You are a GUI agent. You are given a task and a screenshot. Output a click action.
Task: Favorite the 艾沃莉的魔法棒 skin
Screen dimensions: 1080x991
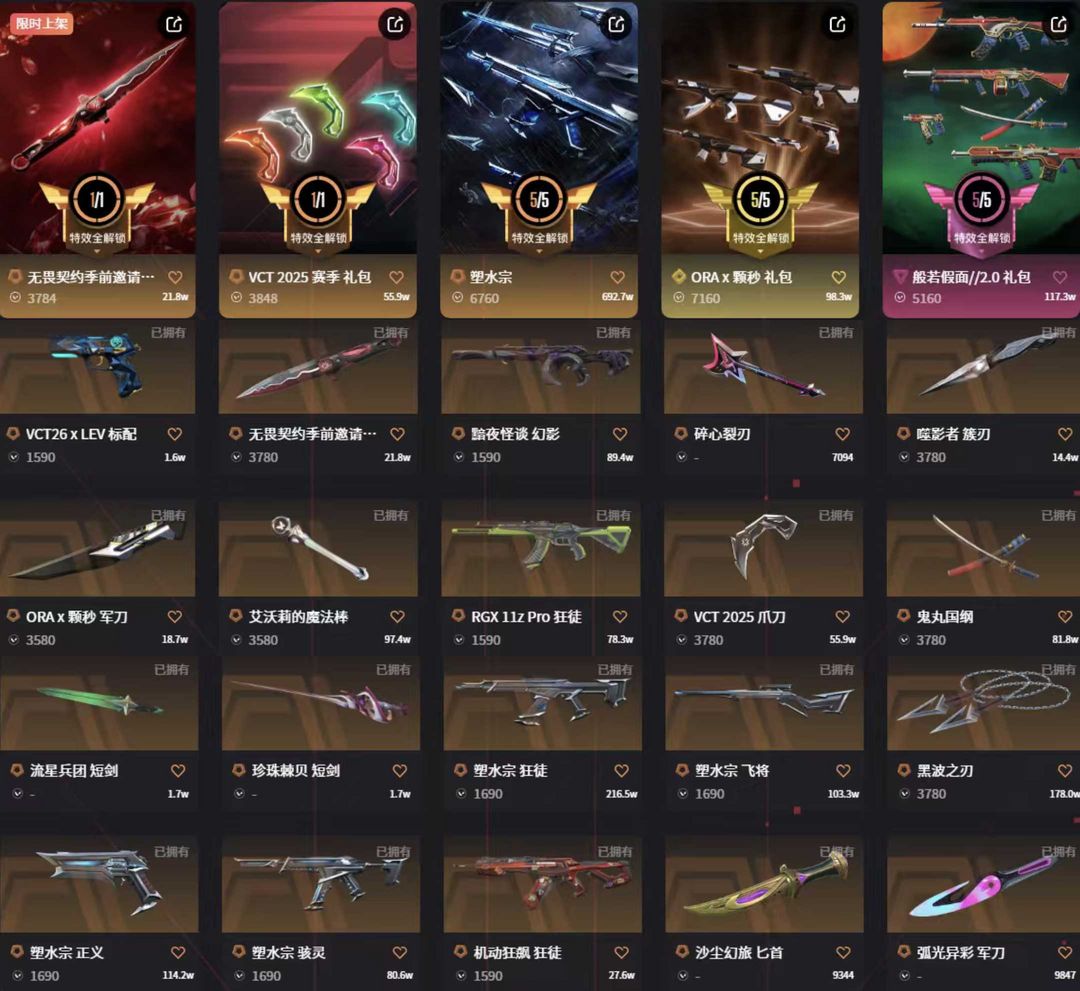tap(397, 616)
